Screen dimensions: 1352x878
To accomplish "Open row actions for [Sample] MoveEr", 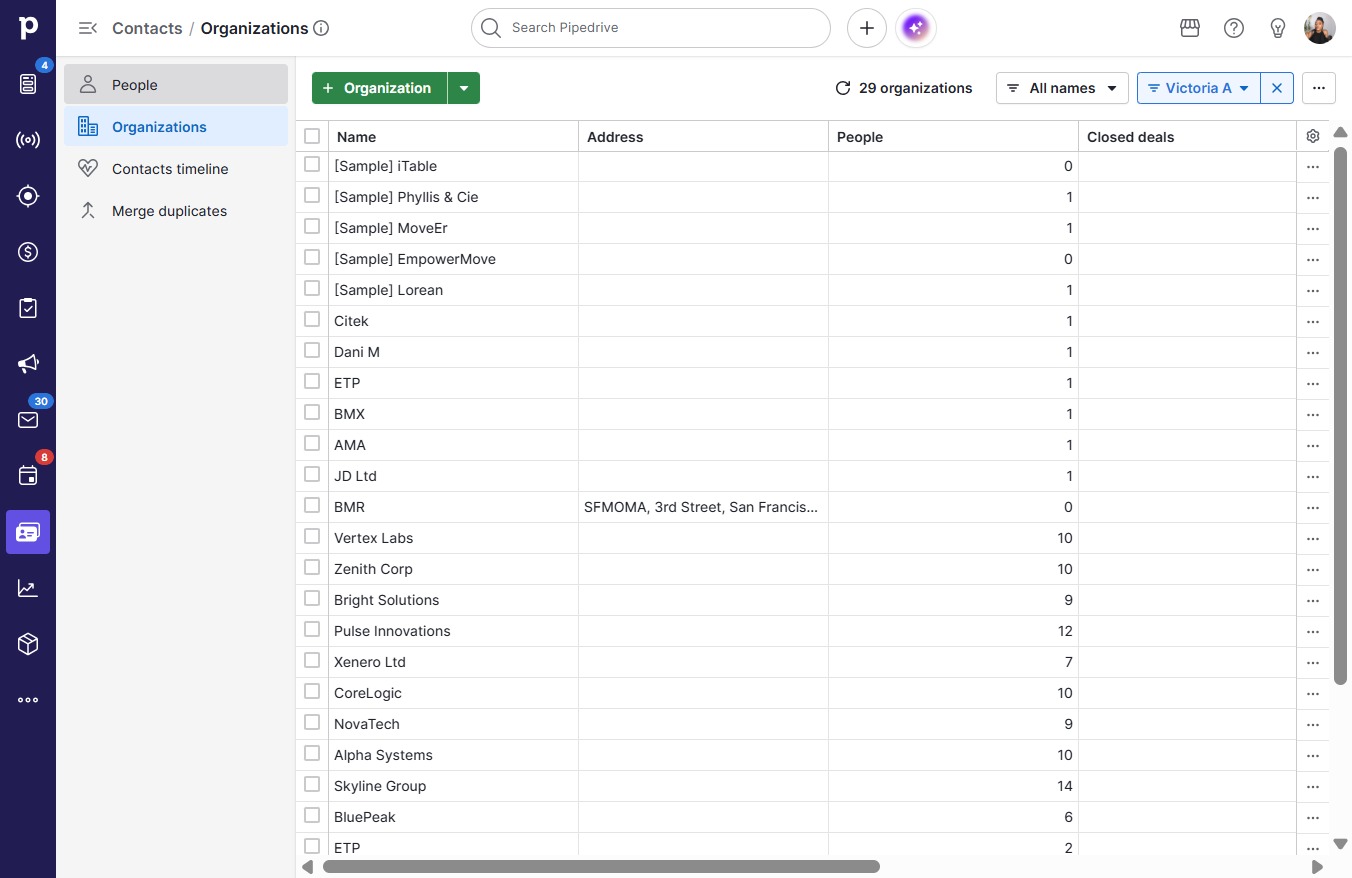I will (1313, 229).
